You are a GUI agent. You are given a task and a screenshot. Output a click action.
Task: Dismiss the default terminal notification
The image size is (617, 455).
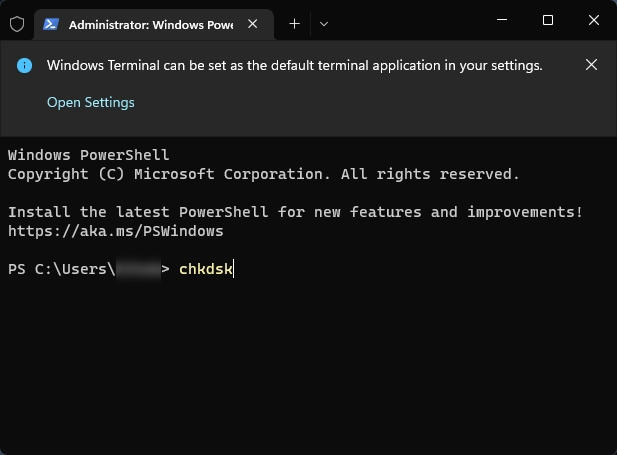(591, 65)
